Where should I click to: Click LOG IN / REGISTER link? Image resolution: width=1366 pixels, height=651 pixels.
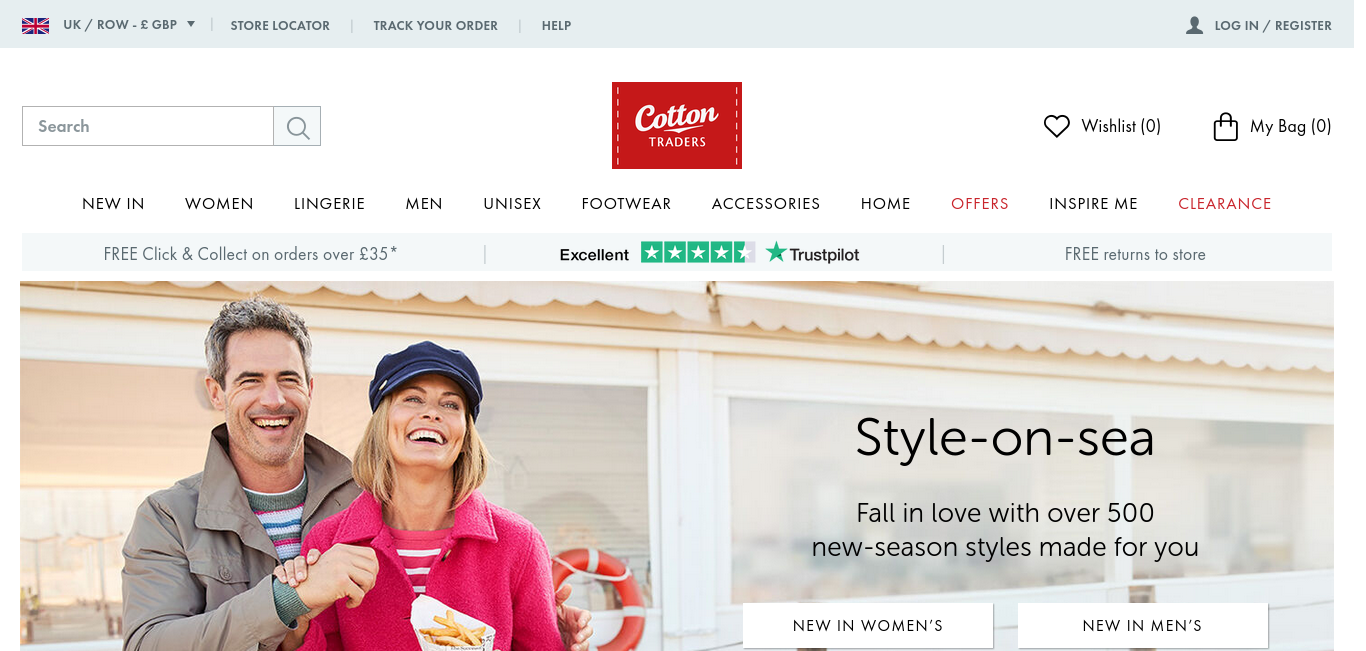(x=1273, y=26)
